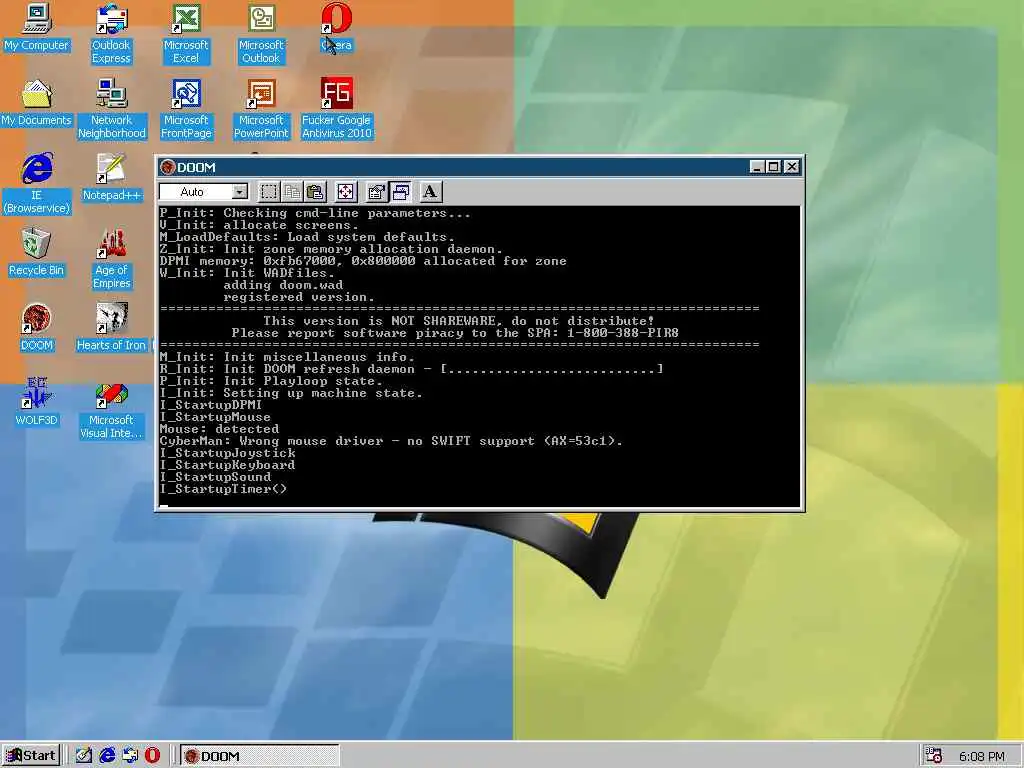Click the 'registered version.' console line
1024x768 pixels.
[x=298, y=297]
